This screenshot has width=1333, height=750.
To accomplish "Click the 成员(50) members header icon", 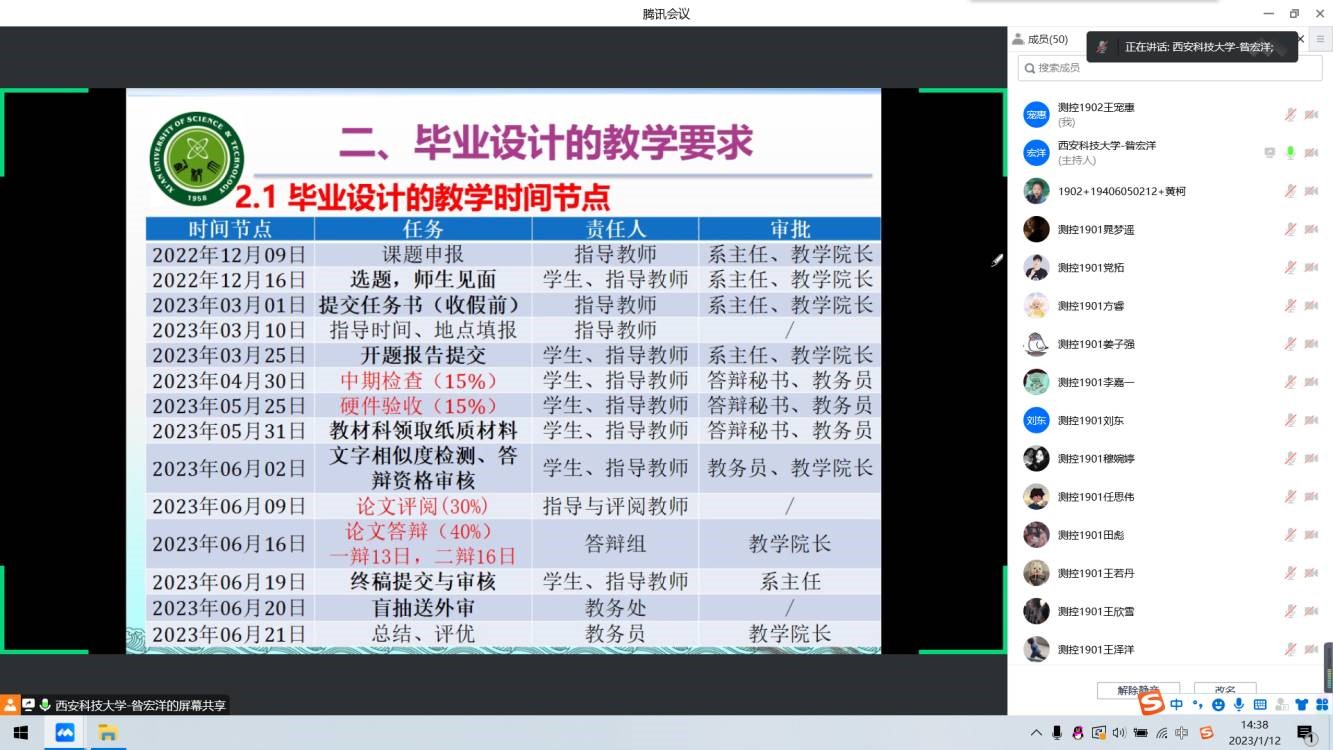I will pos(1019,39).
